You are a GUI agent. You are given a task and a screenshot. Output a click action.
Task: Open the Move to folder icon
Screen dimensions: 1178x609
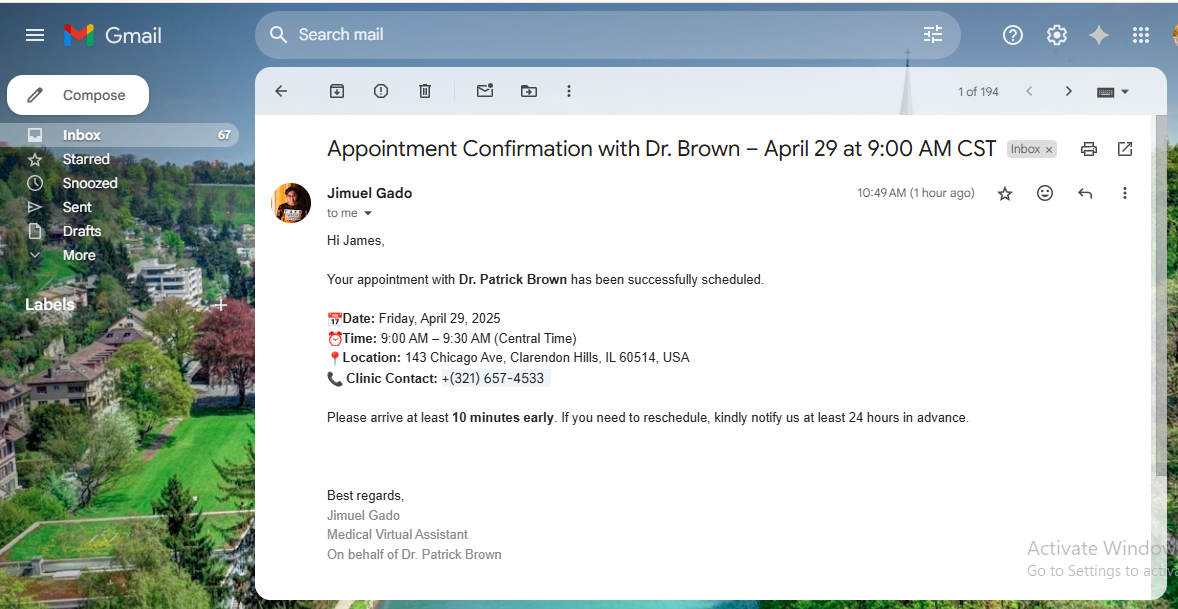529,91
